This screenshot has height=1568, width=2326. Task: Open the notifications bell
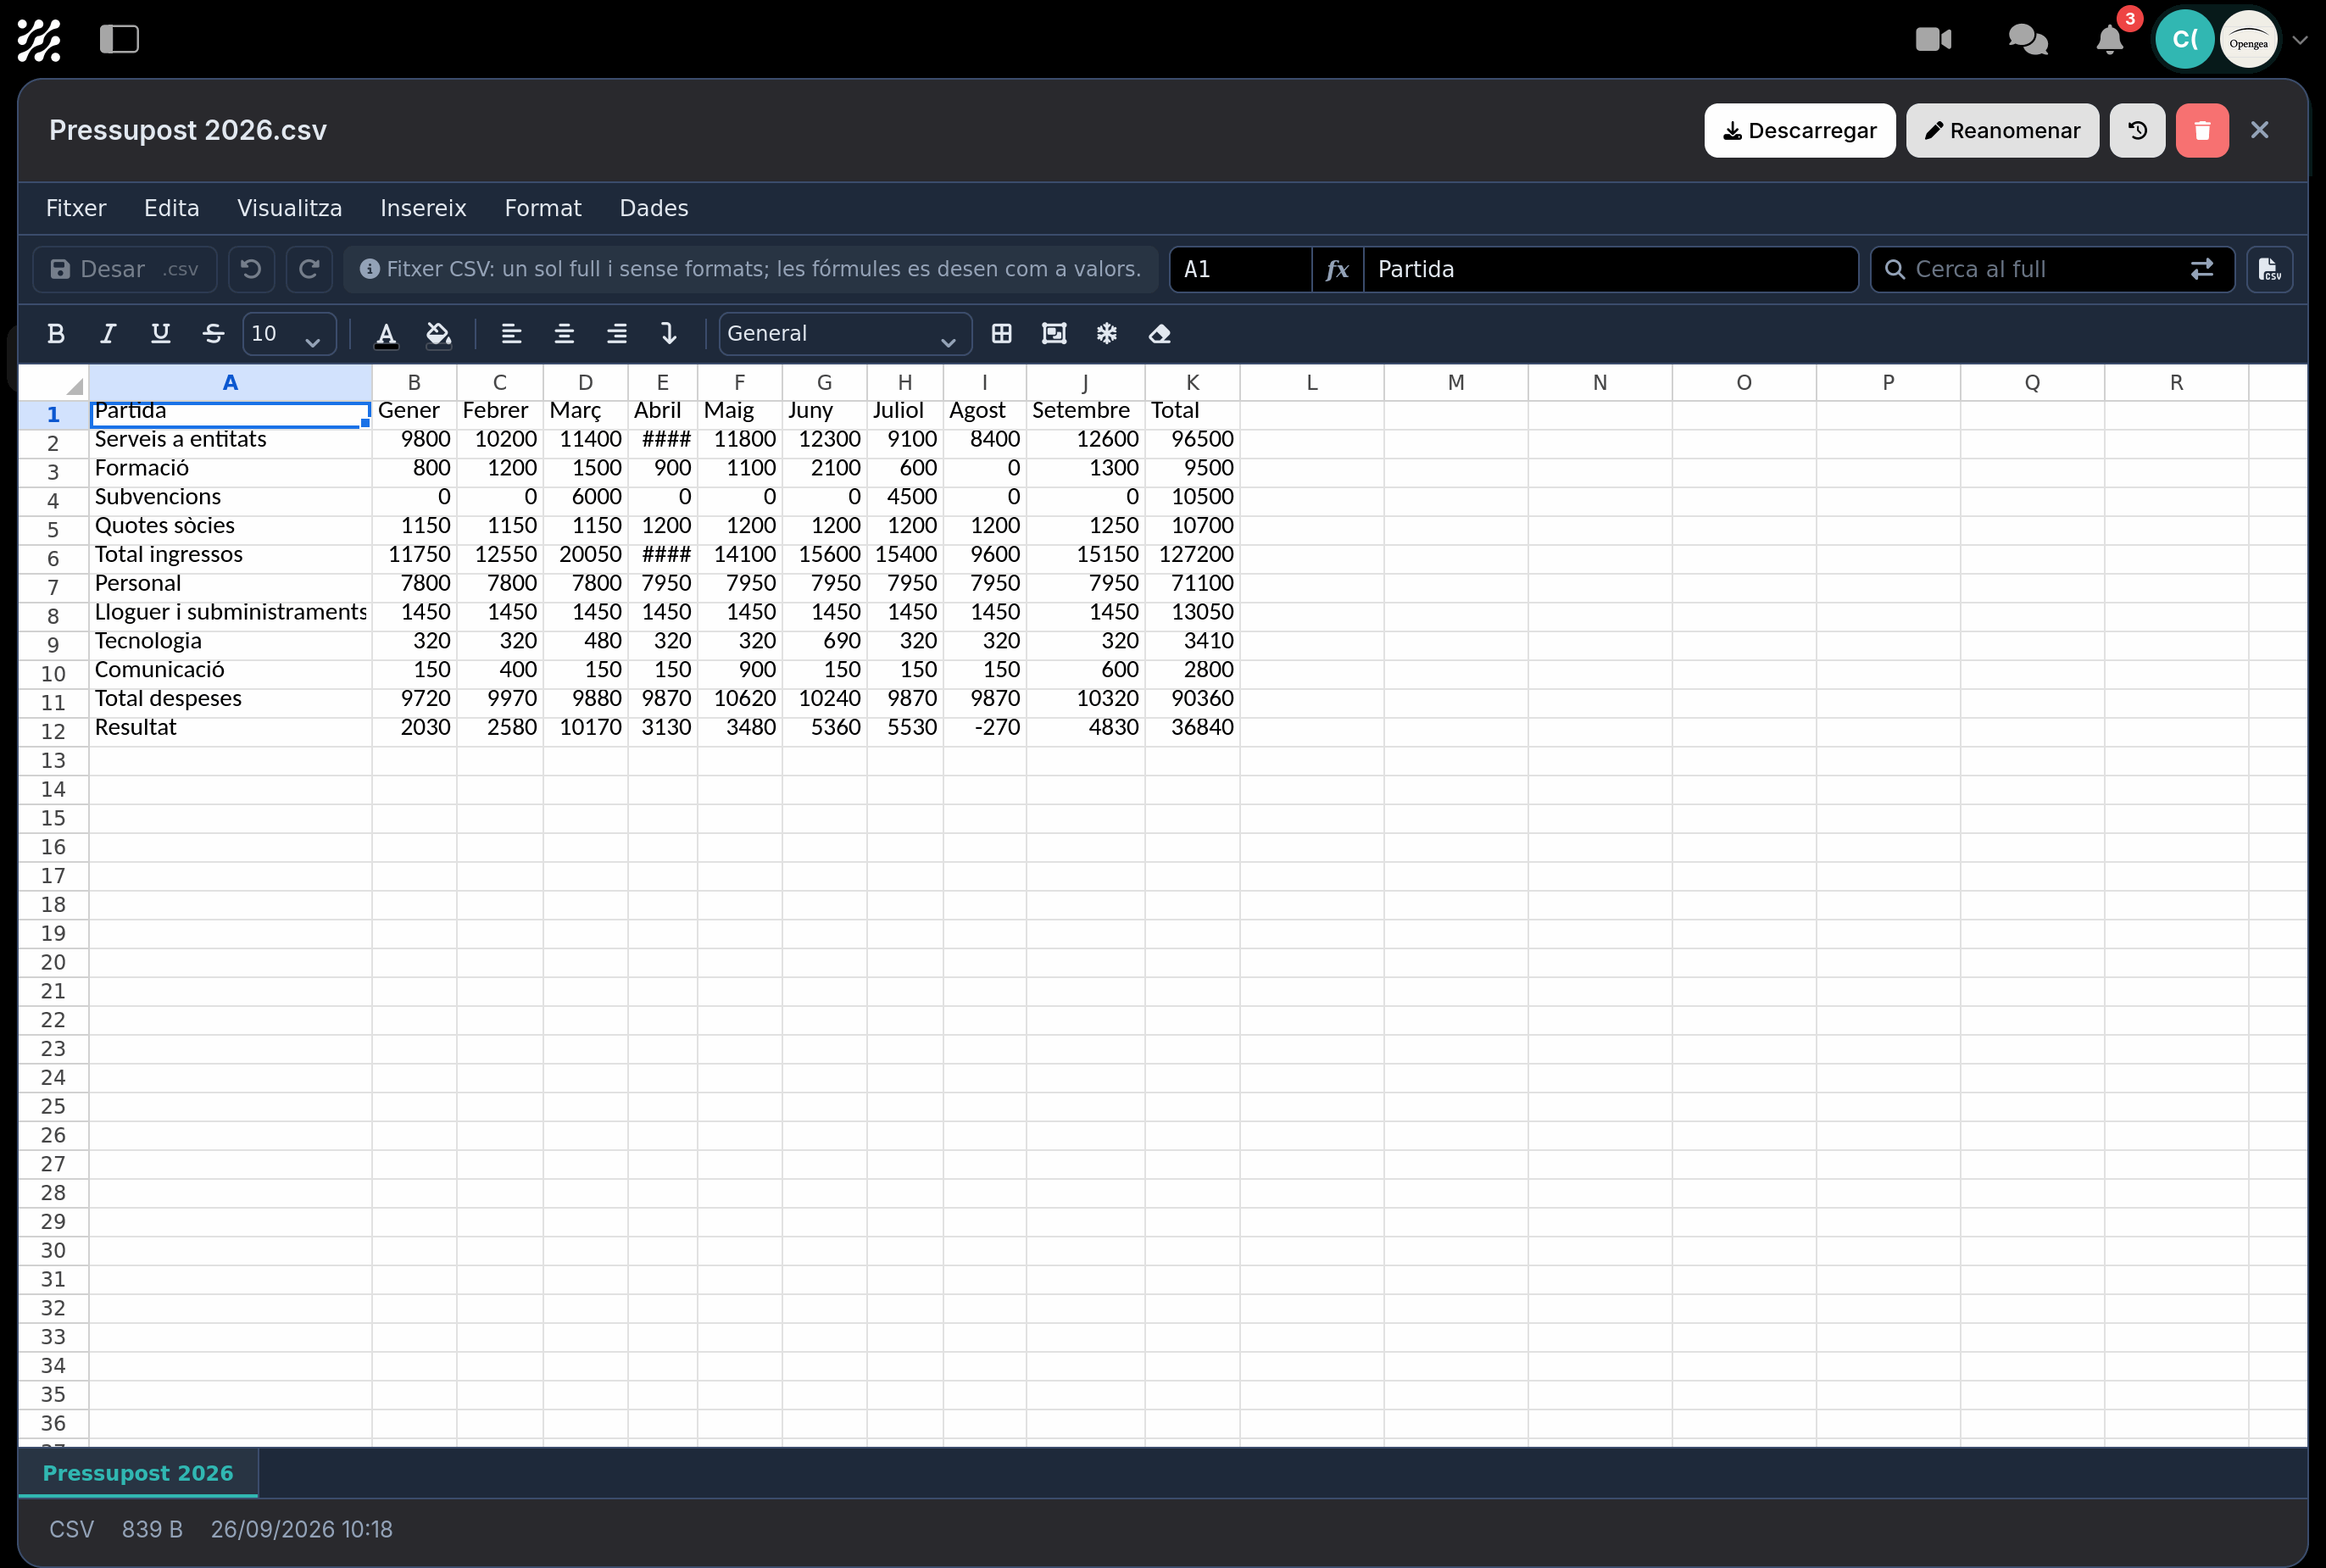(x=2109, y=40)
